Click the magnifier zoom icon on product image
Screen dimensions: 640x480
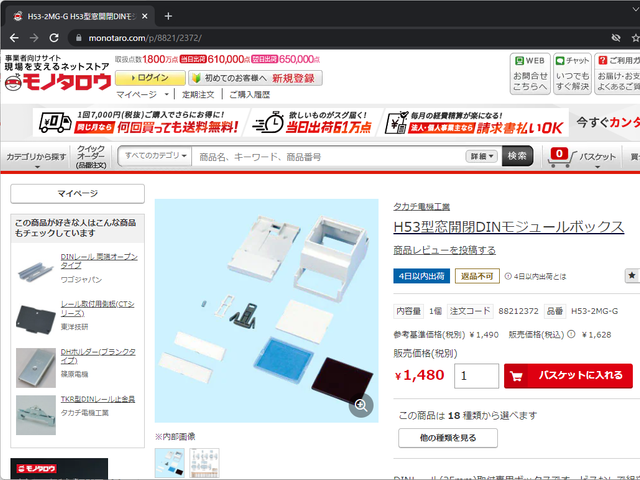click(361, 405)
